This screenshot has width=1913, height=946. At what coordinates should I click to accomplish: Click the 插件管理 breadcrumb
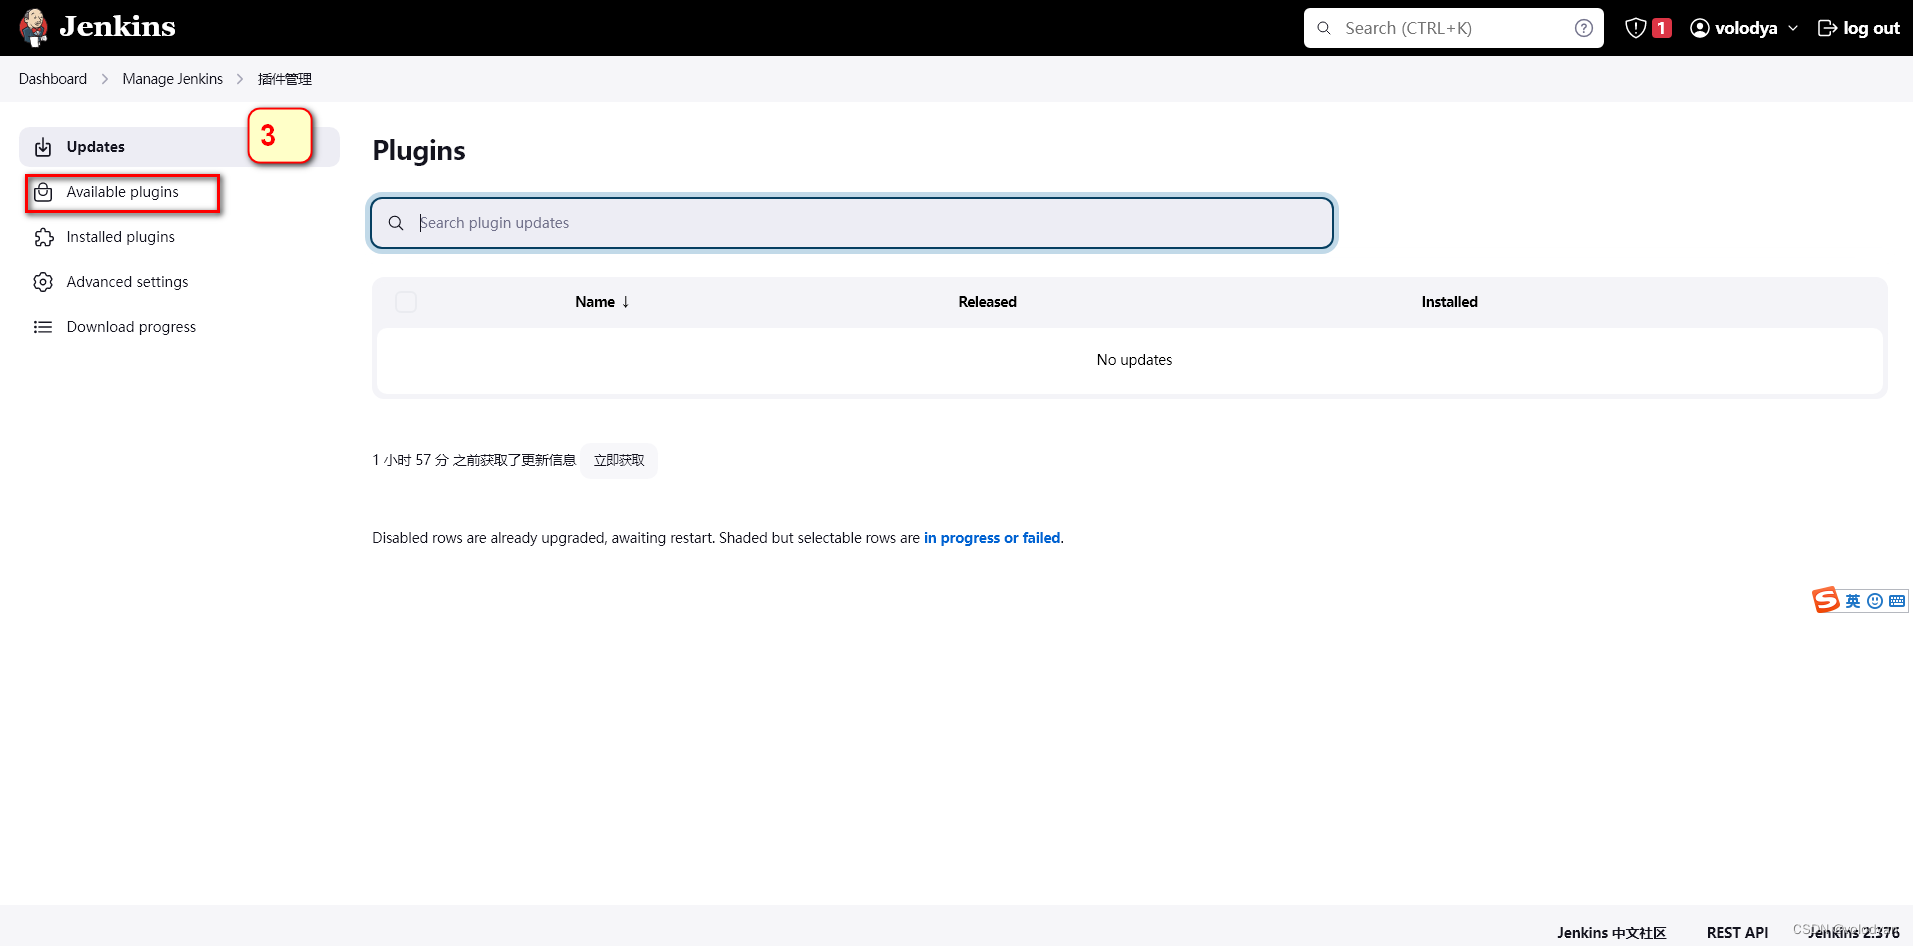(x=285, y=79)
